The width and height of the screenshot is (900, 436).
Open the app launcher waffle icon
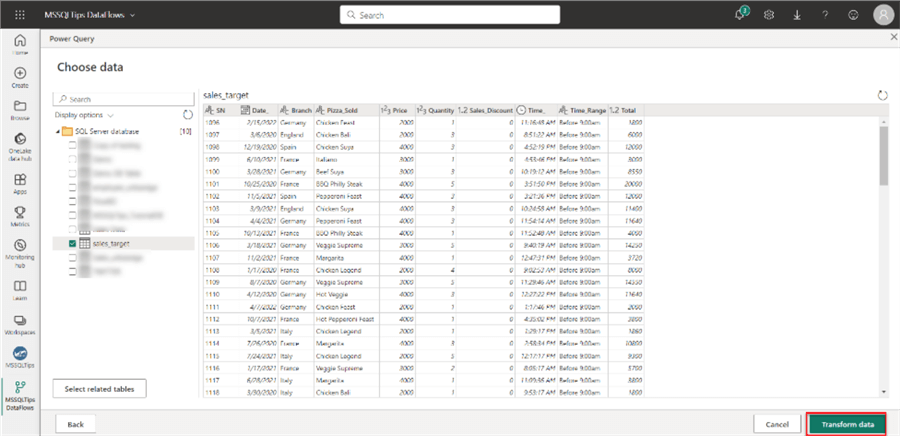20,15
